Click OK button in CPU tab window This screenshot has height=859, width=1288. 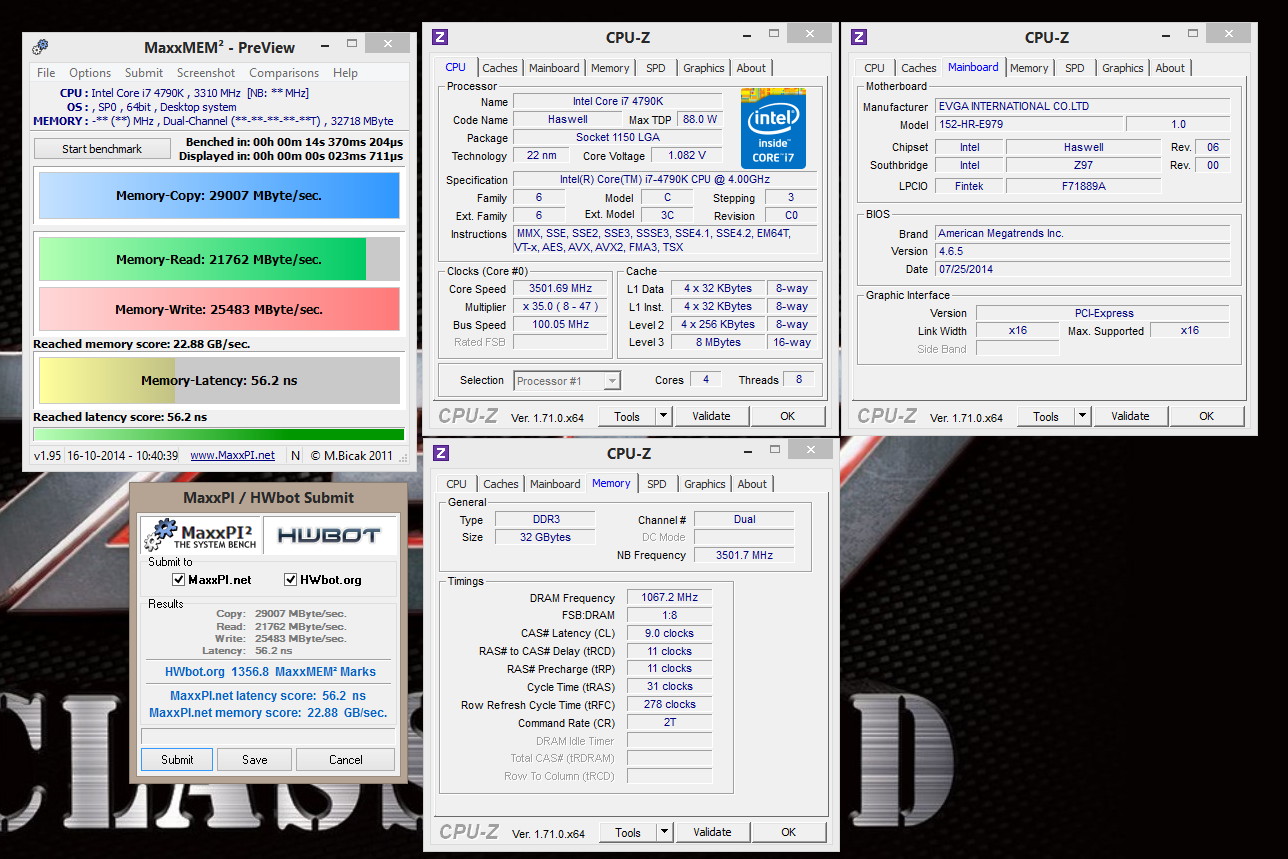click(787, 416)
